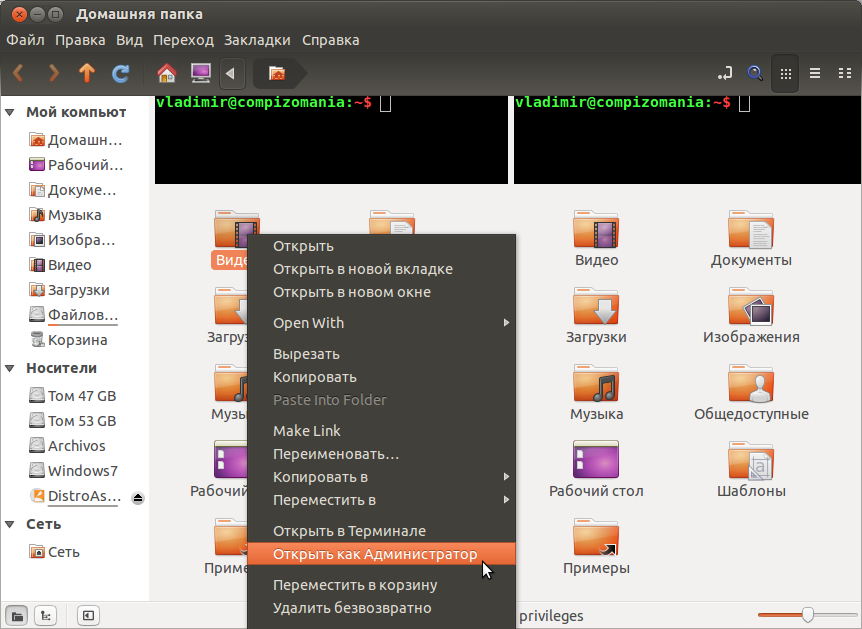This screenshot has height=629, width=862.
Task: Open Сеть network item in sidebar
Action: [54, 552]
